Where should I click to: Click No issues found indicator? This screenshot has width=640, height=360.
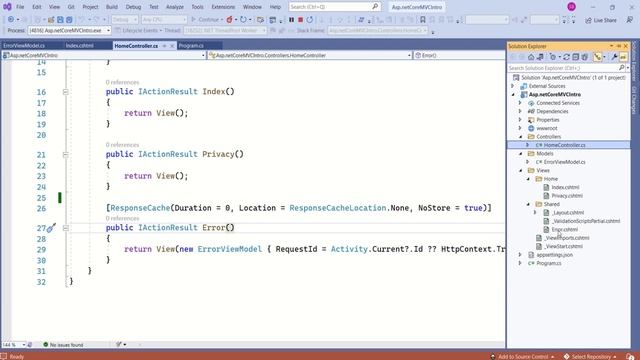(x=63, y=345)
